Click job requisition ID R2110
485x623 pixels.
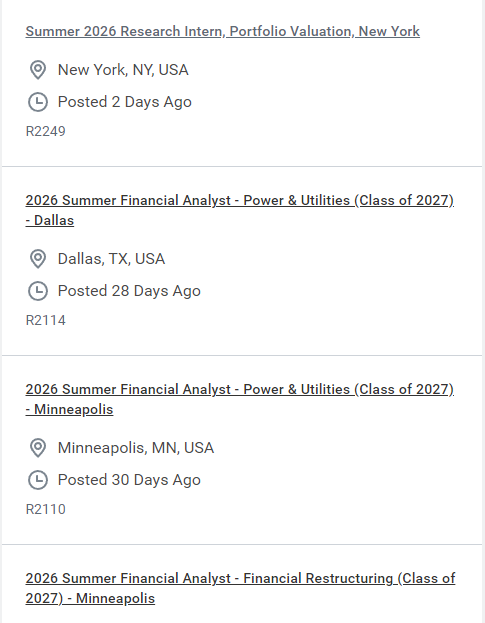pyautogui.click(x=46, y=510)
